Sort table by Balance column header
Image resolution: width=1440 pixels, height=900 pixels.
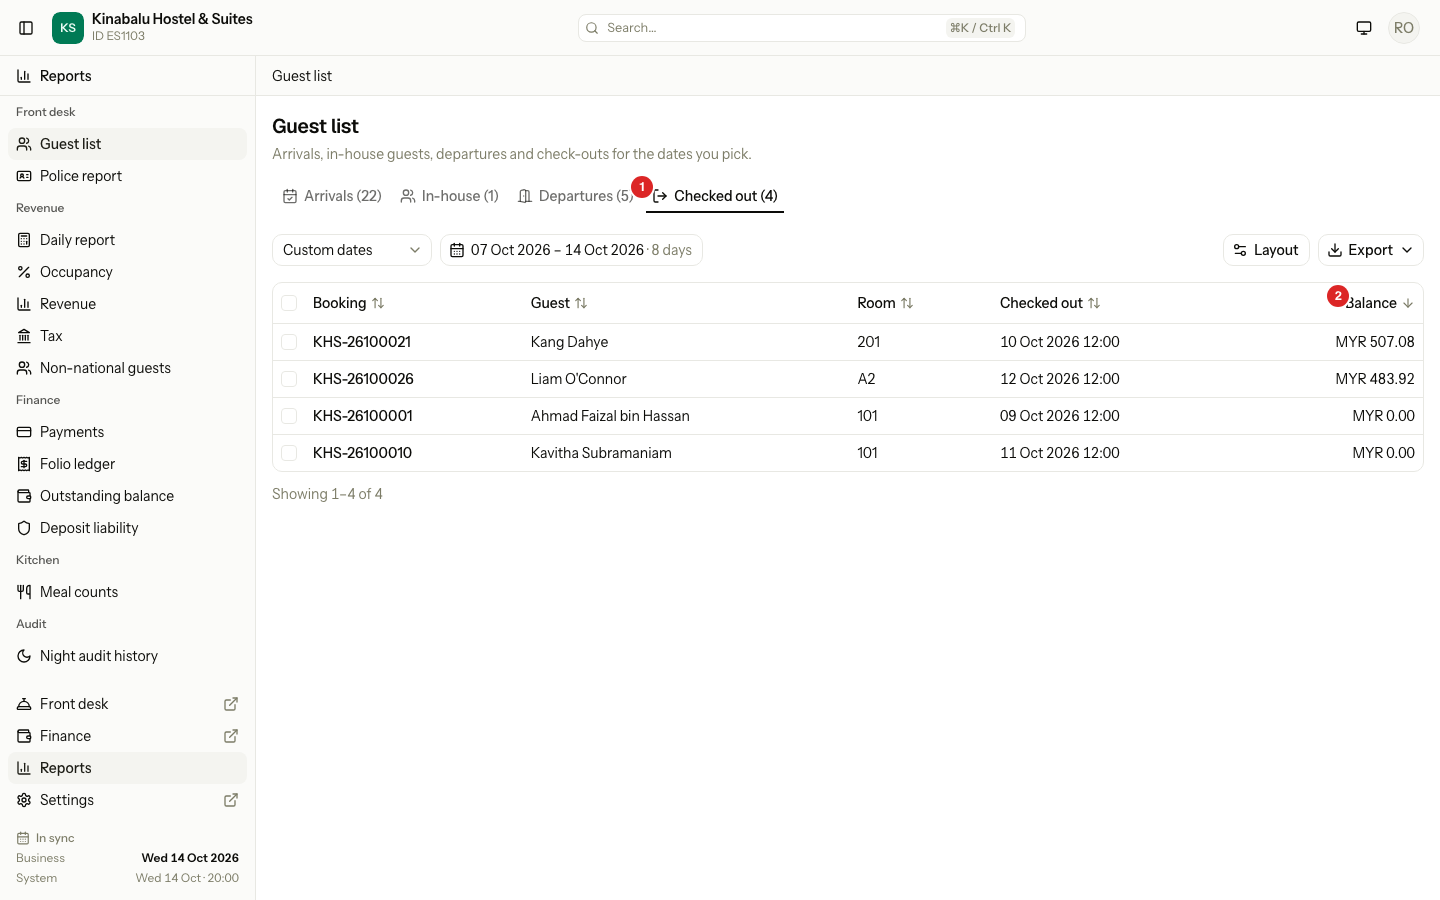point(1378,303)
